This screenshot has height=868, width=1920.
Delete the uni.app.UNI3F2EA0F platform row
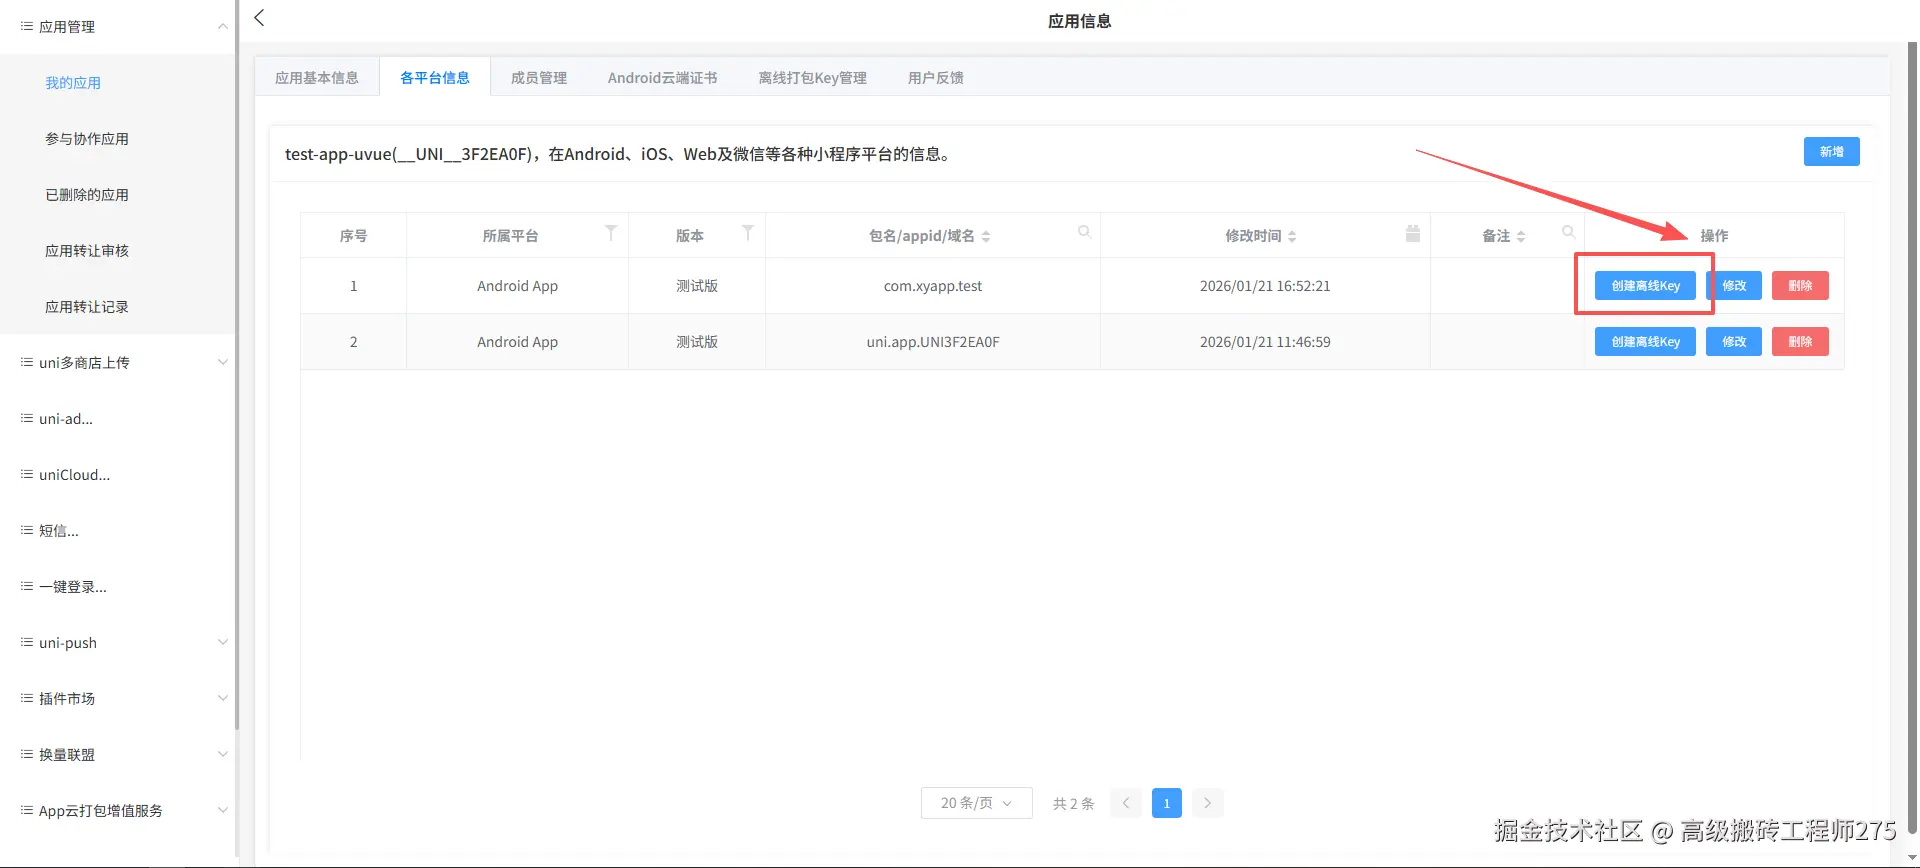pyautogui.click(x=1800, y=342)
